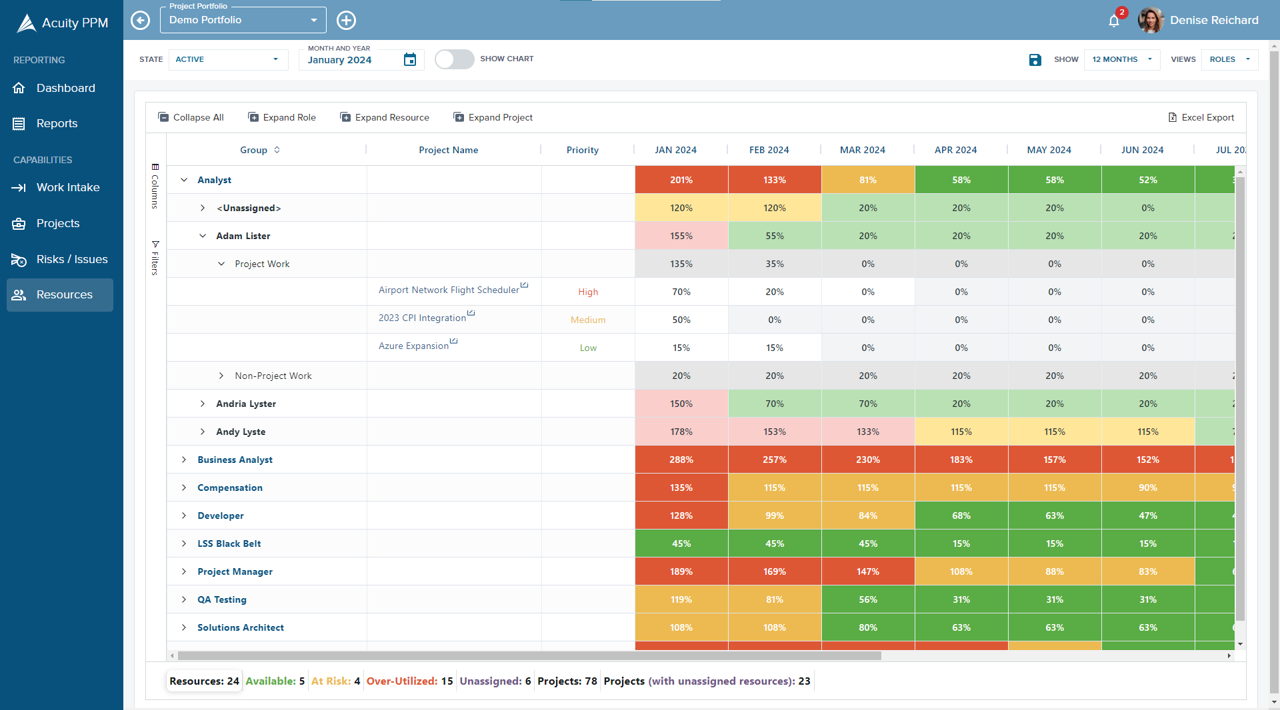This screenshot has height=710, width=1280.
Task: Open the notifications bell
Action: 1114,20
